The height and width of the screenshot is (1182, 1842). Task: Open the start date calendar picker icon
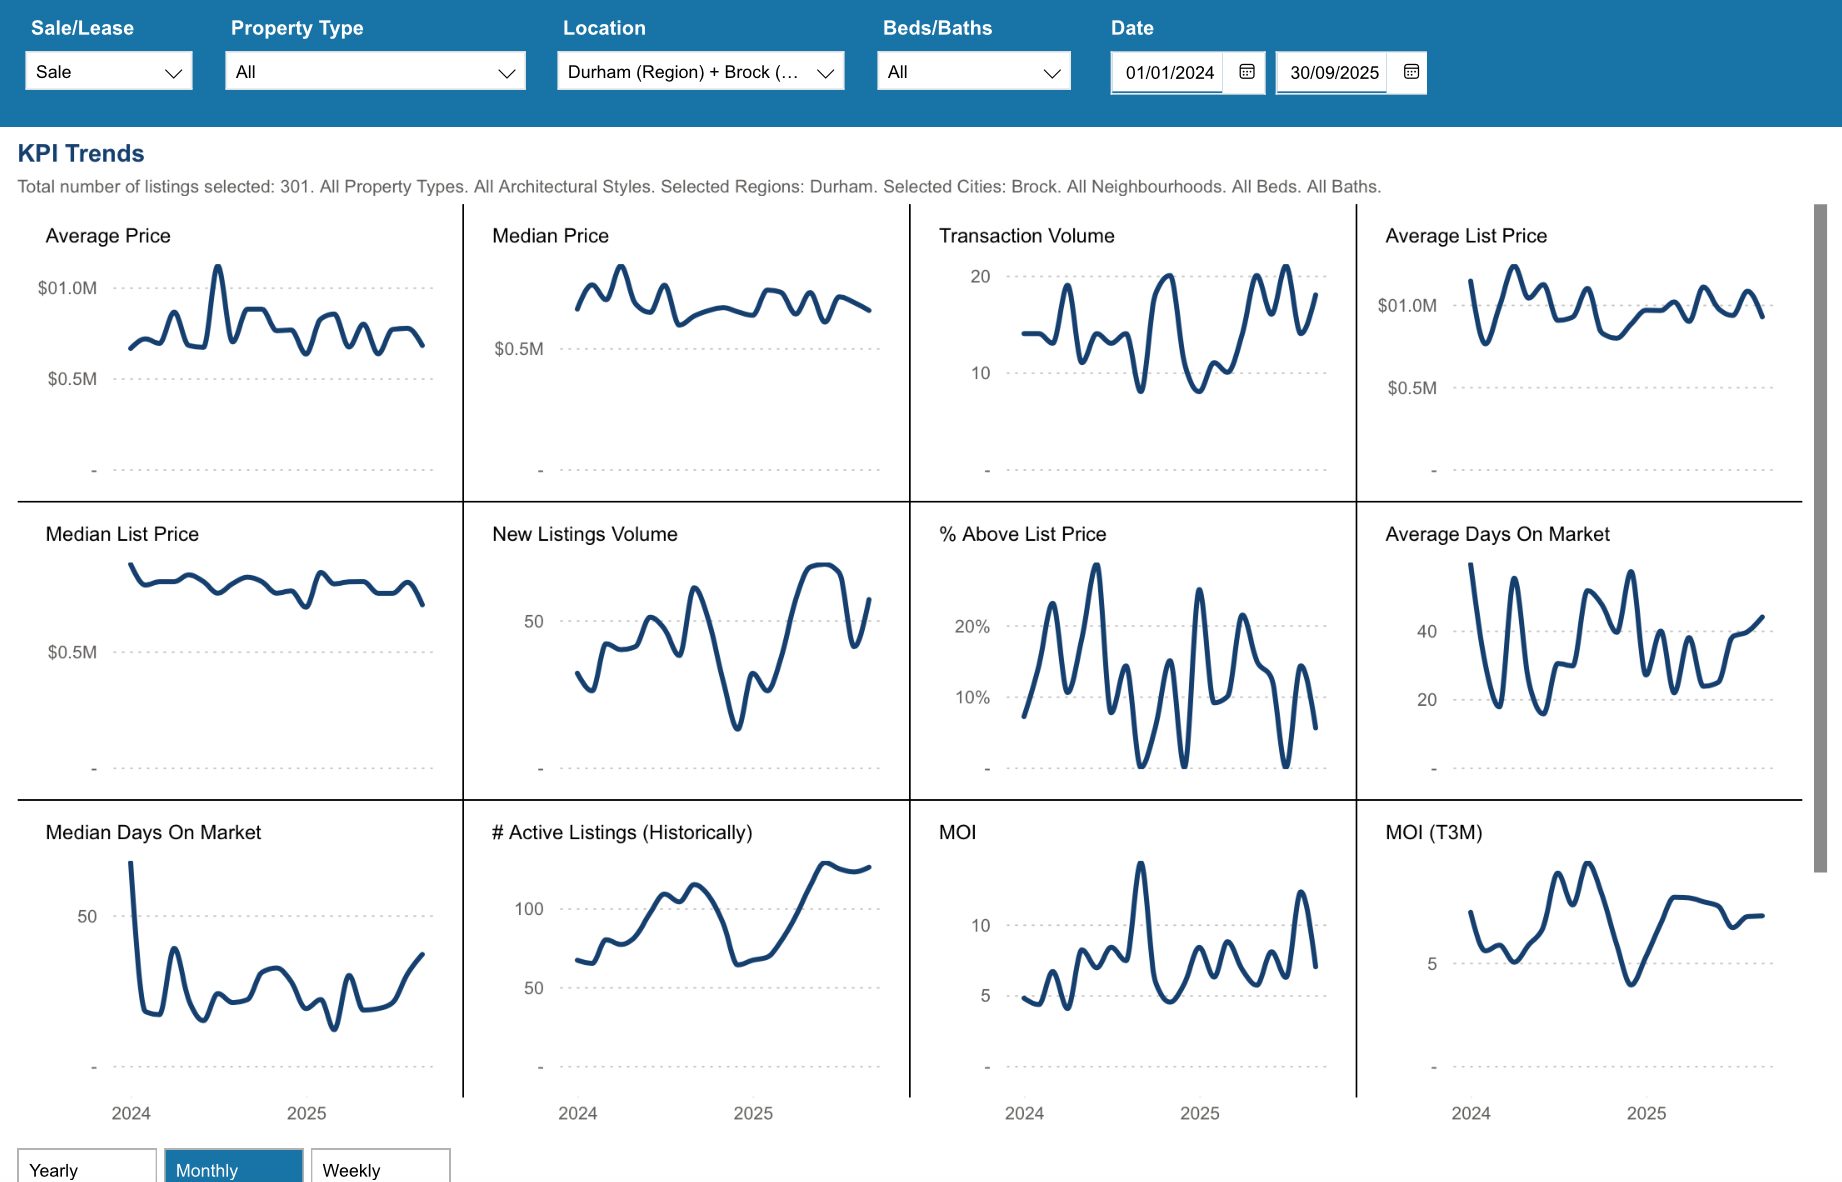pos(1246,72)
